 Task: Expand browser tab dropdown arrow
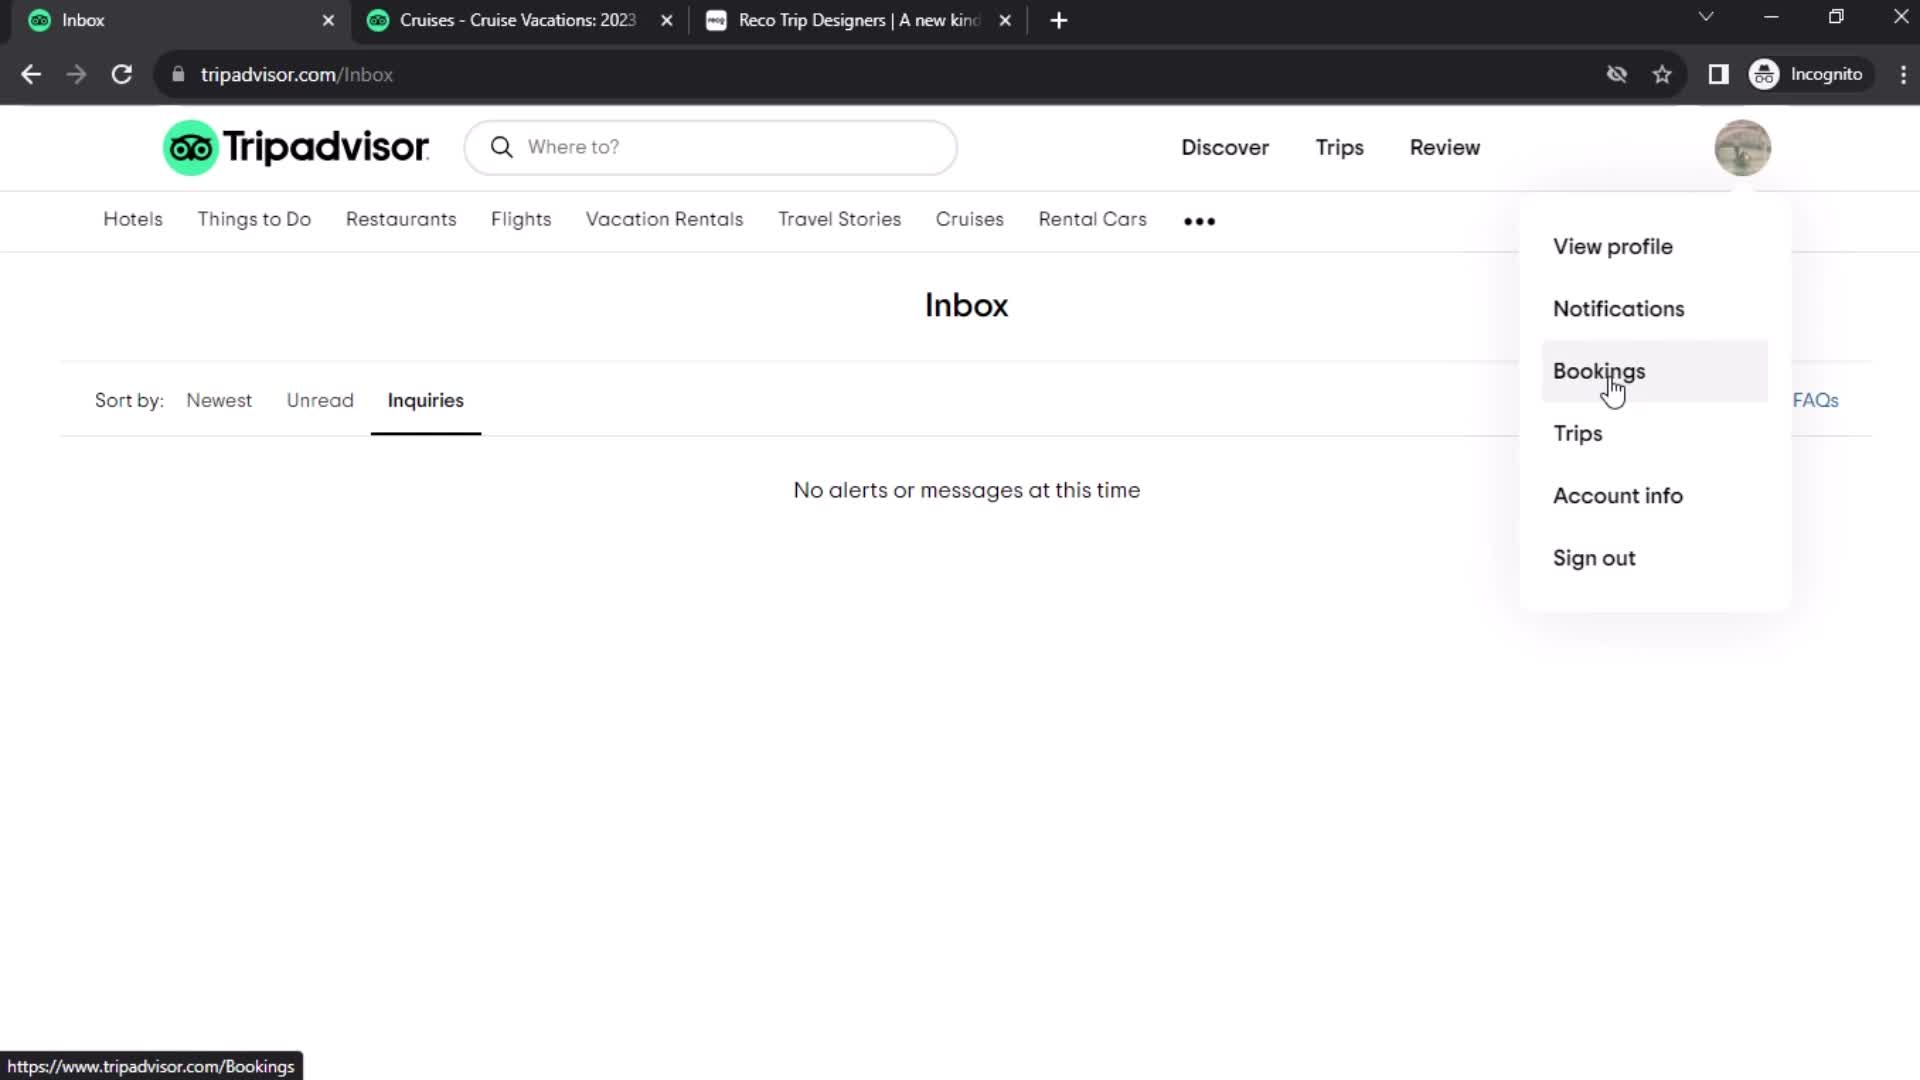[x=1706, y=17]
